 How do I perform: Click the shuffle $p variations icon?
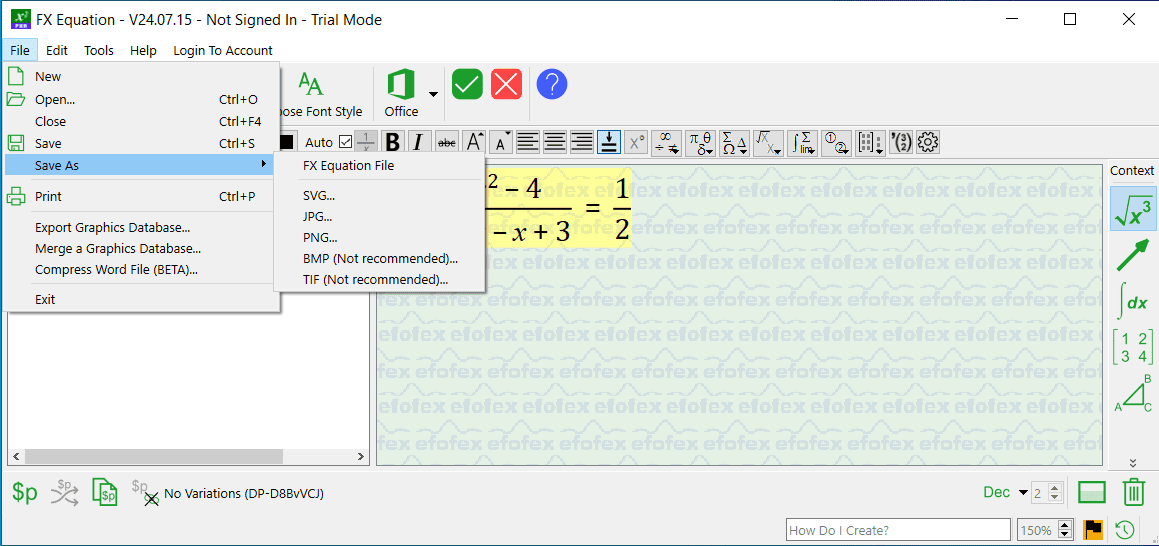[64, 493]
